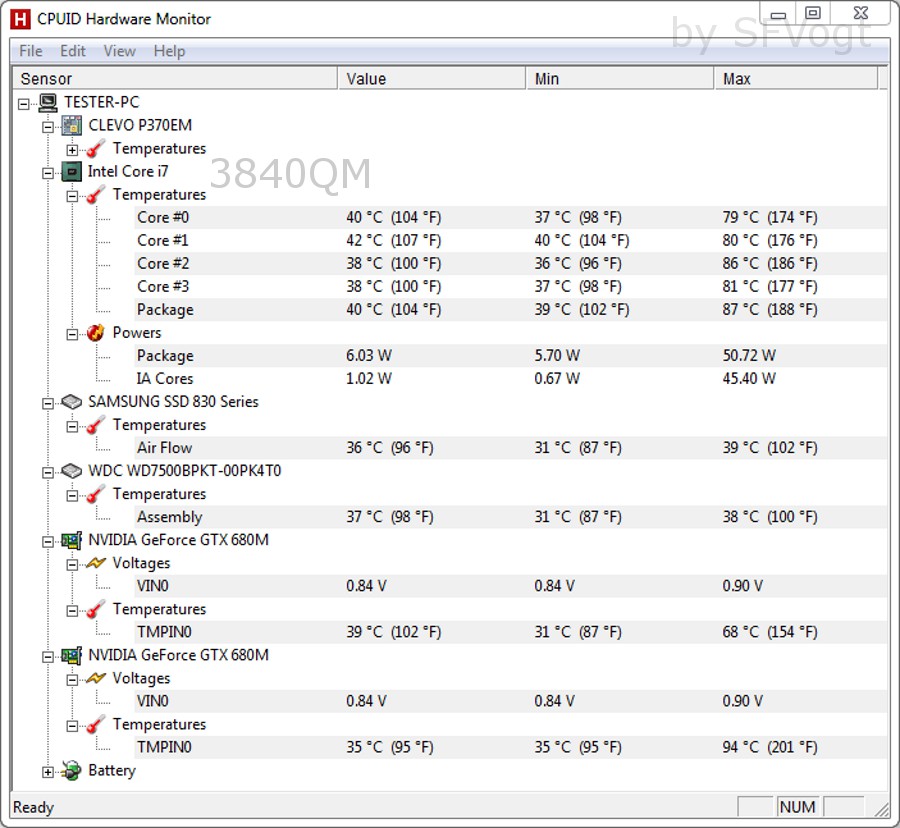
Task: Click thermometer icon under SAMSUNG SSD 830
Action: point(96,425)
